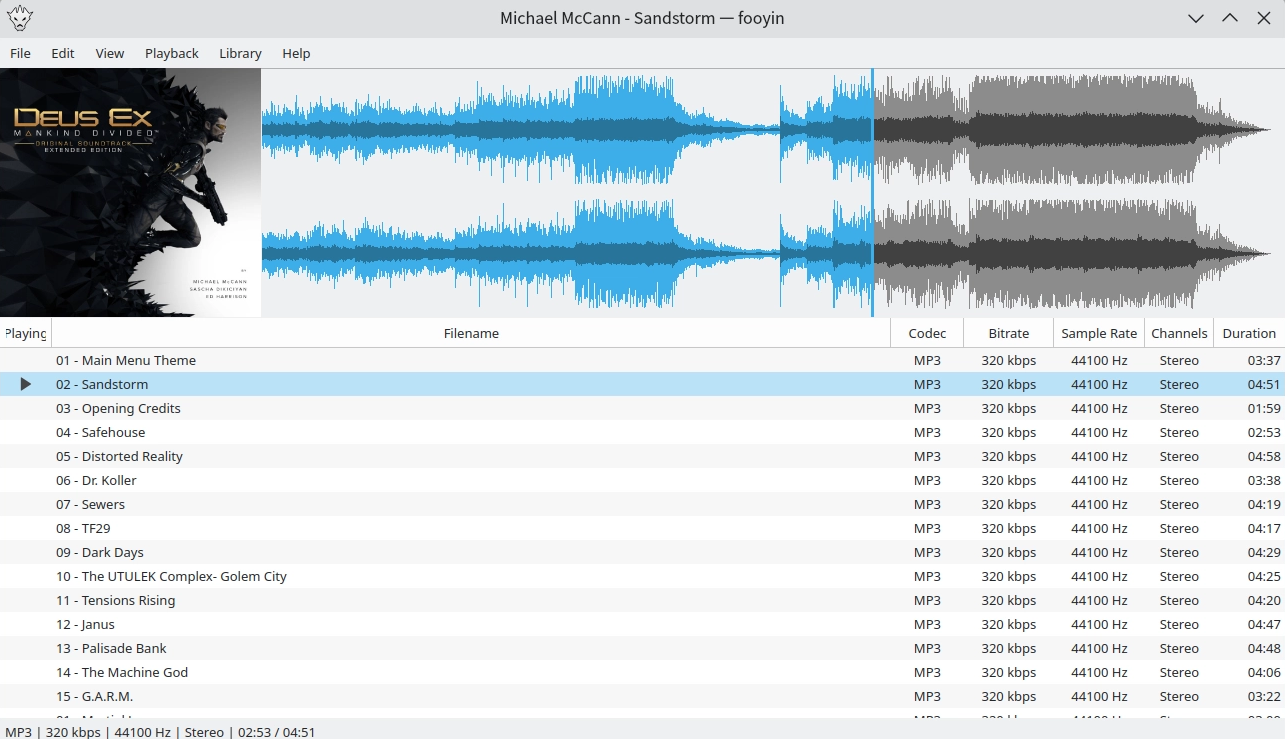Seek in the grey unplayed waveform section

[1070, 193]
